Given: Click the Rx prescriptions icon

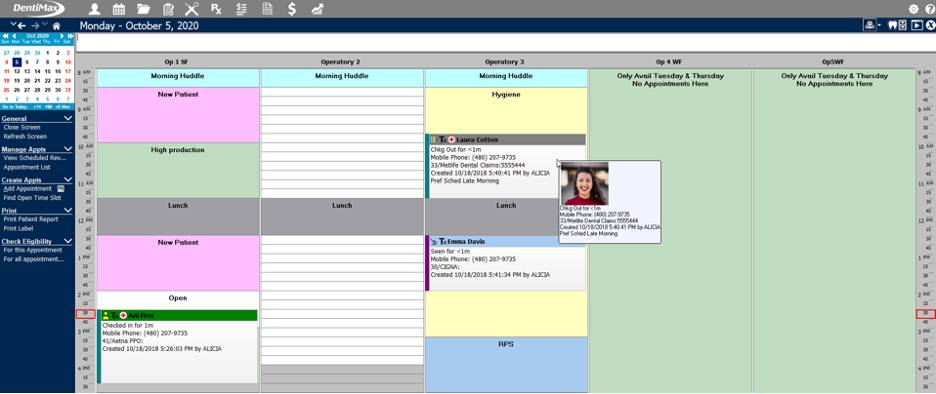Looking at the screenshot, I should coord(216,9).
